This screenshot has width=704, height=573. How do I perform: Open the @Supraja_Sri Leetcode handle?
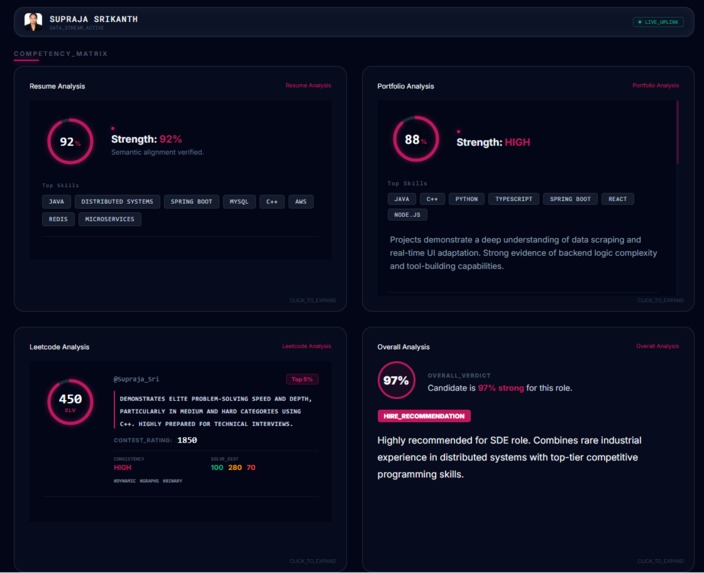[136, 379]
